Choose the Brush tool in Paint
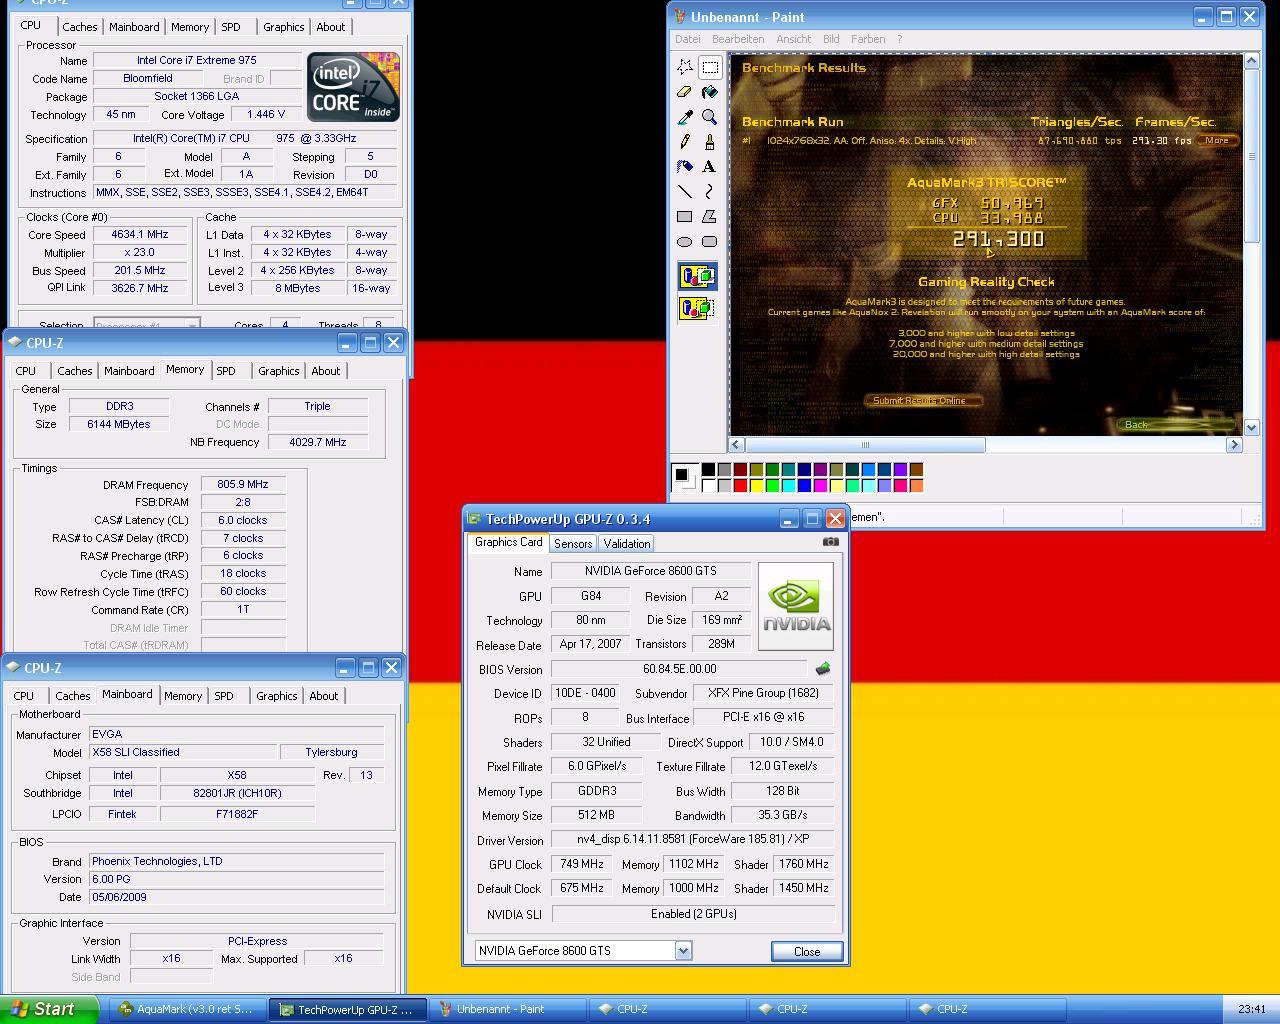Image resolution: width=1280 pixels, height=1024 pixels. click(710, 142)
